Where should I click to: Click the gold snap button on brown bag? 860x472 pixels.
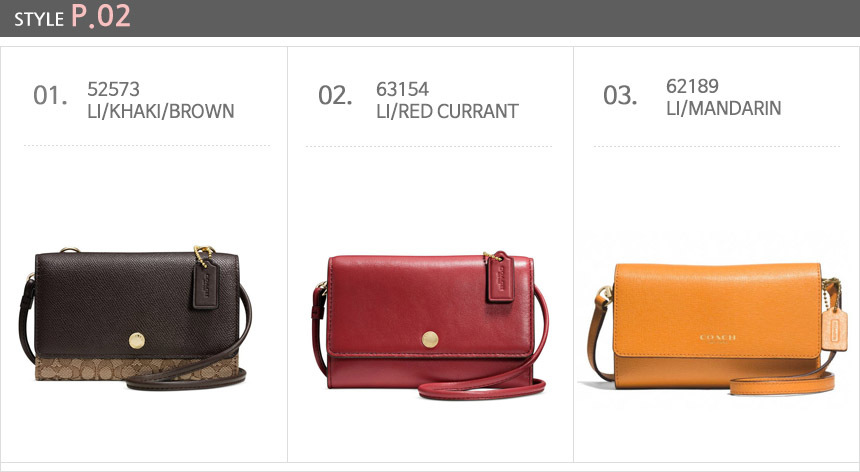pos(137,340)
